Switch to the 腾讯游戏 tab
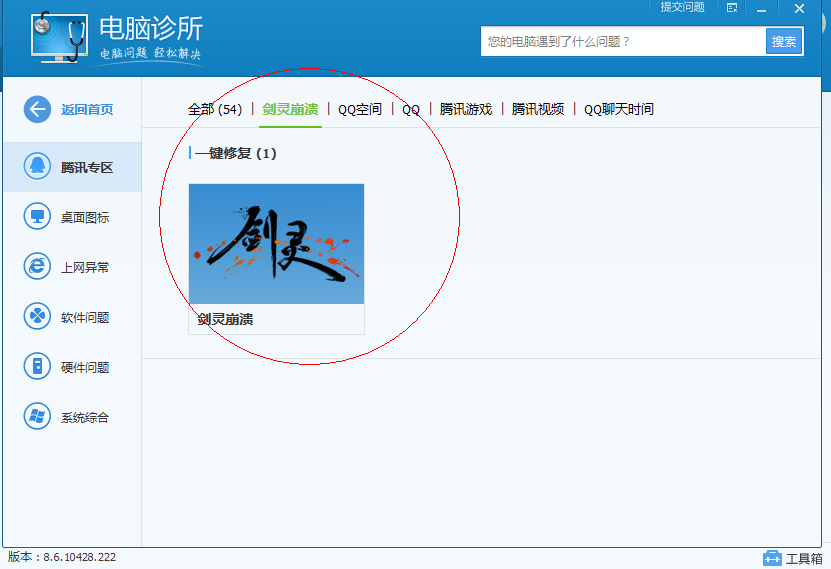 [x=466, y=109]
